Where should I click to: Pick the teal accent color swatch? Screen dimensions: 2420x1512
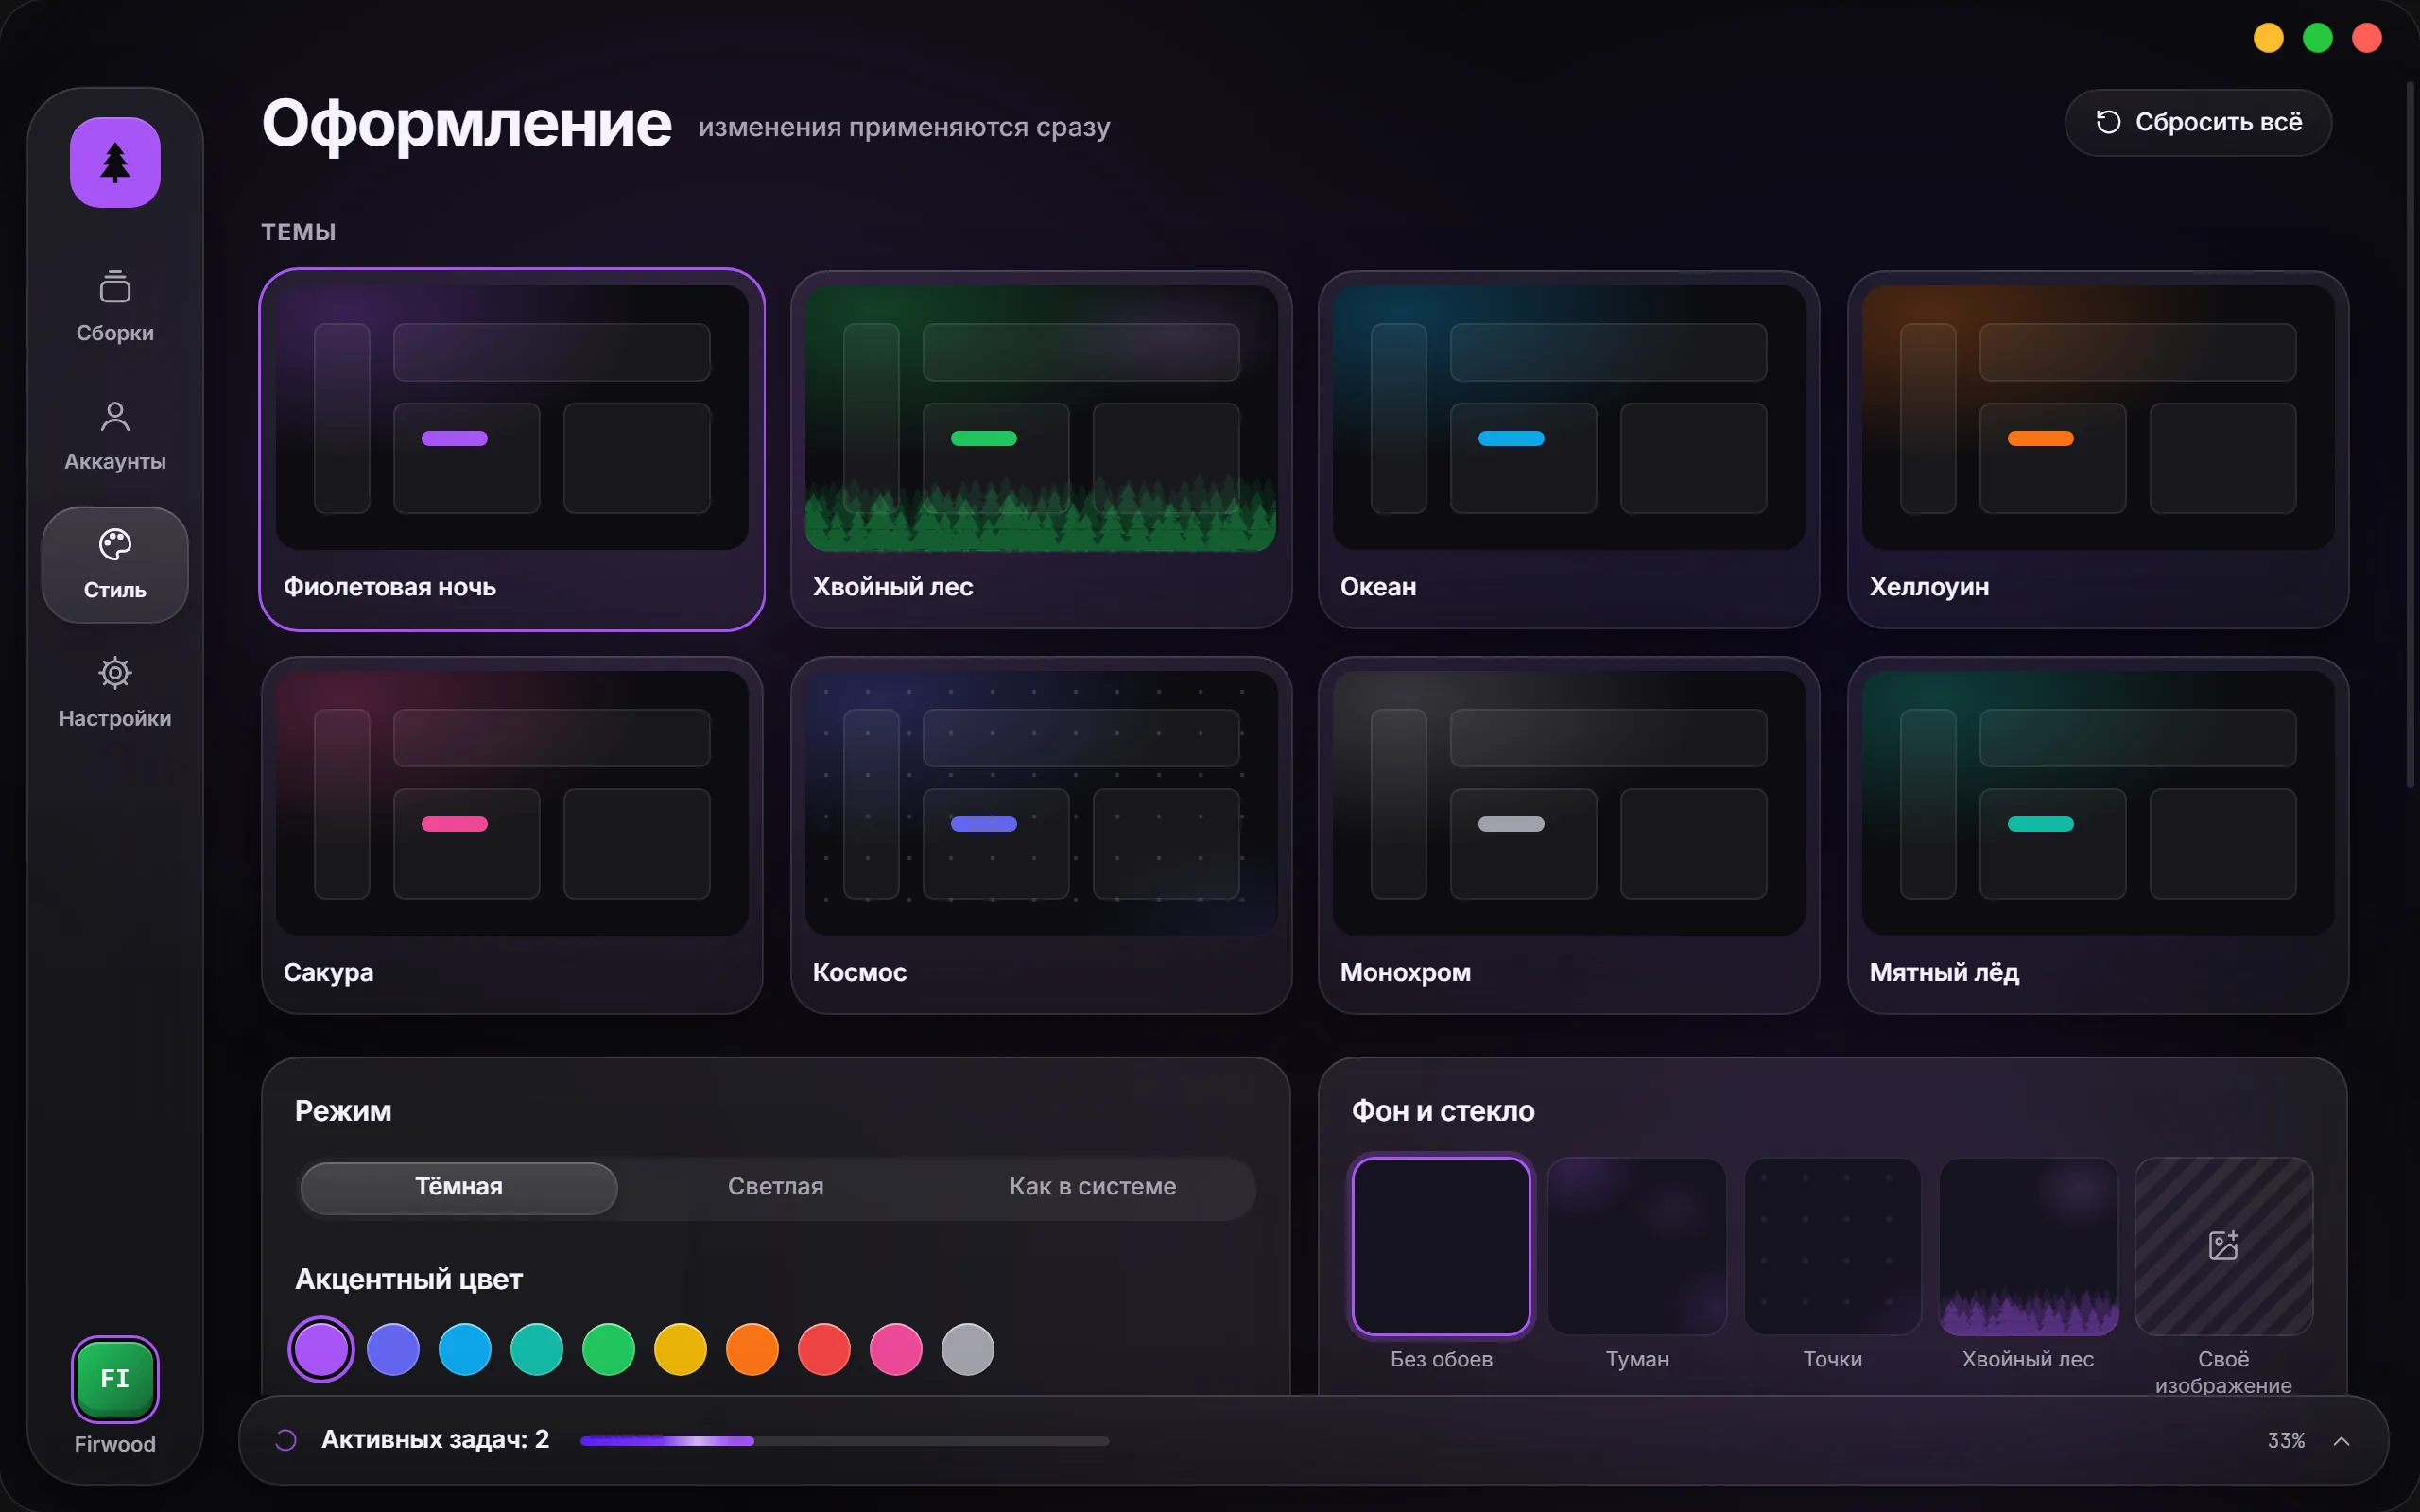pos(537,1350)
